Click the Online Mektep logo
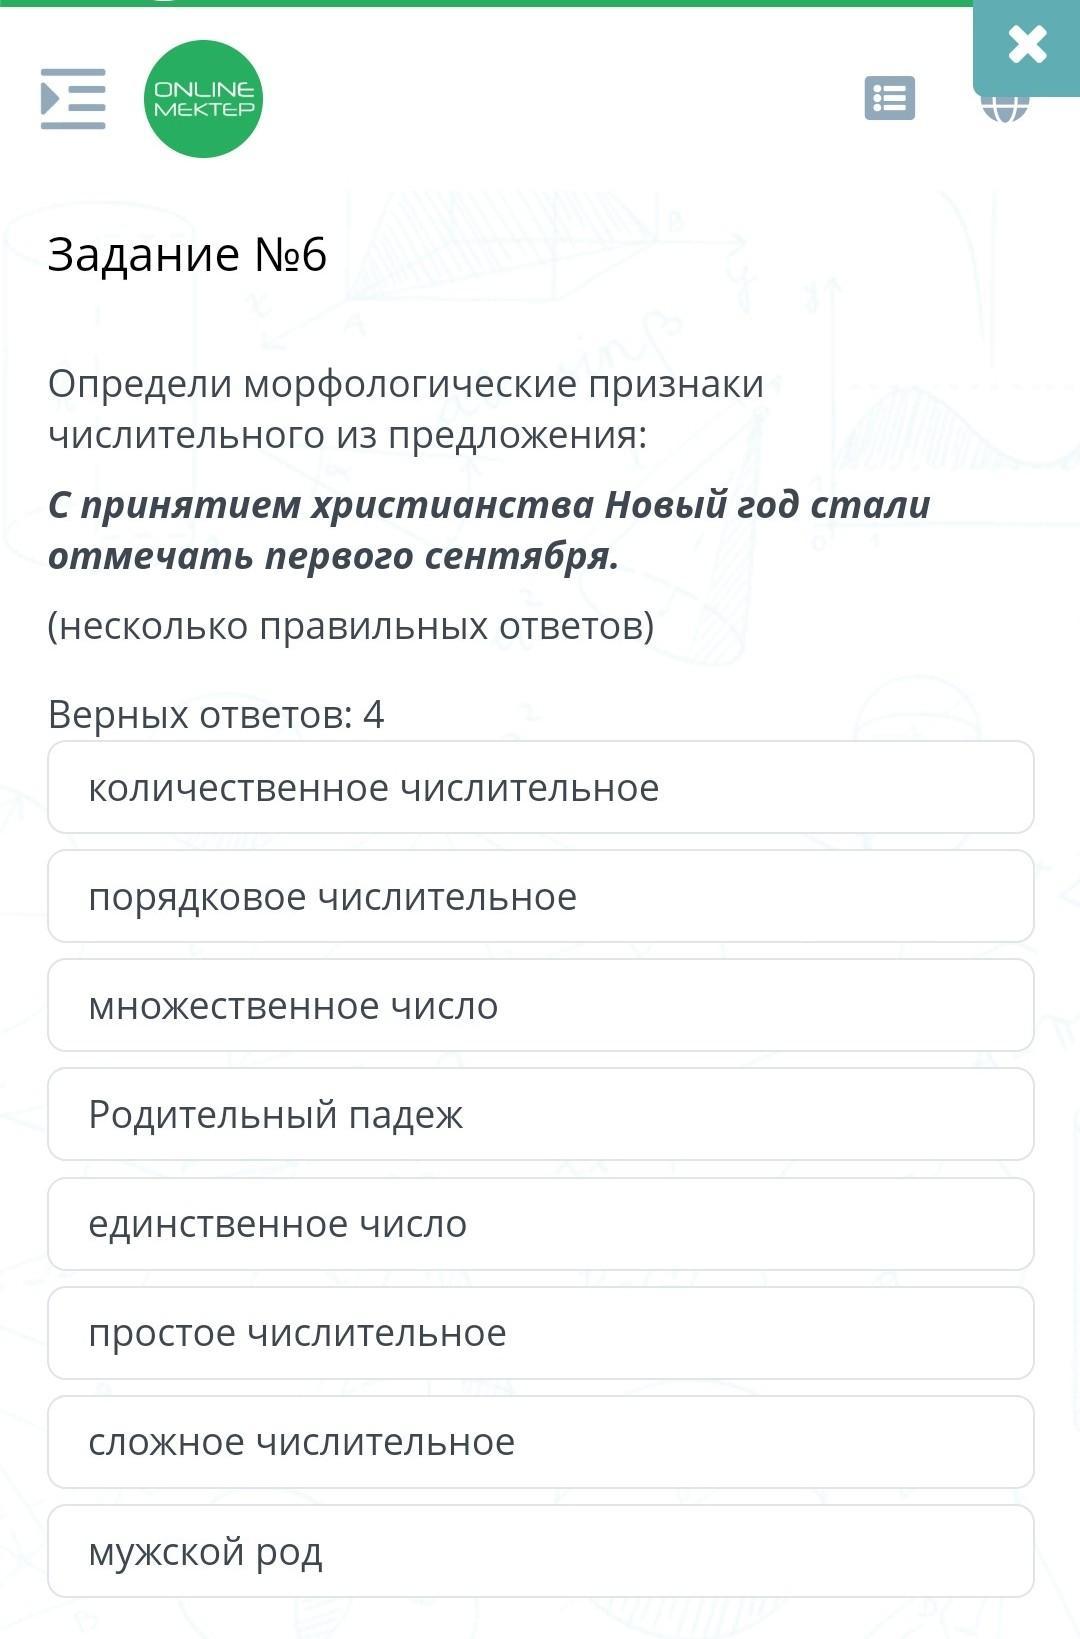This screenshot has height=1639, width=1080. pyautogui.click(x=203, y=99)
